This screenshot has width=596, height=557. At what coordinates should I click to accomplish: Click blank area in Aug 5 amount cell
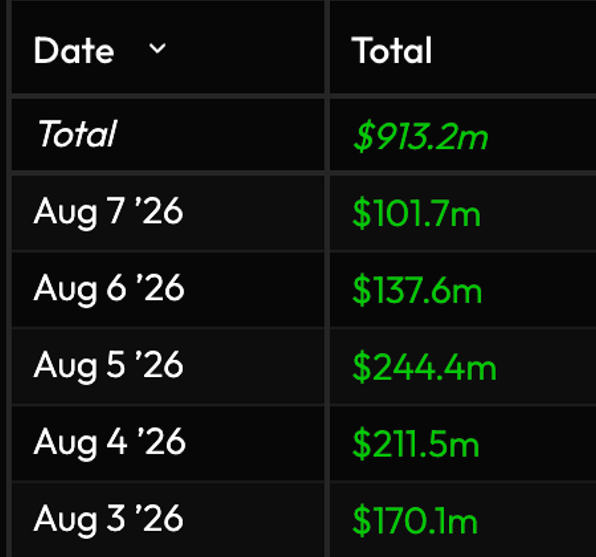pyautogui.click(x=547, y=367)
